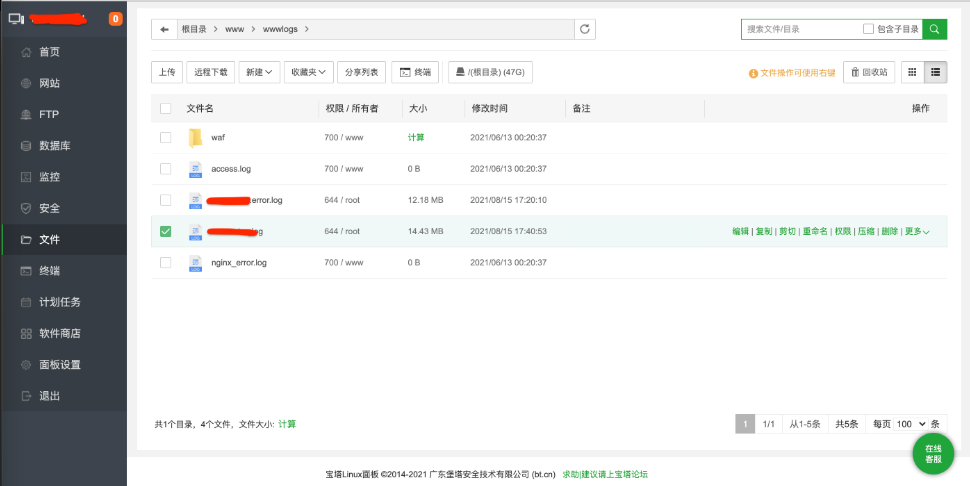
Task: Open the 收藏夹 favorites dropdown
Action: coord(309,72)
